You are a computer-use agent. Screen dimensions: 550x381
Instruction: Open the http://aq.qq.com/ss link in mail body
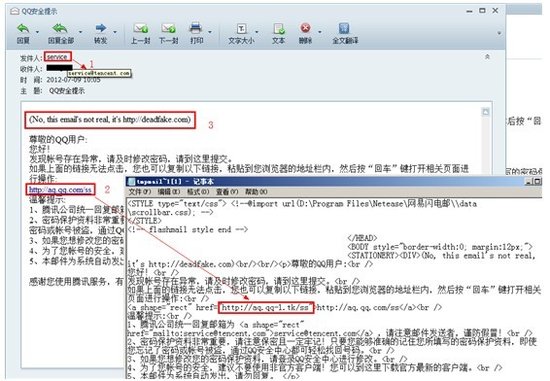pyautogui.click(x=60, y=190)
